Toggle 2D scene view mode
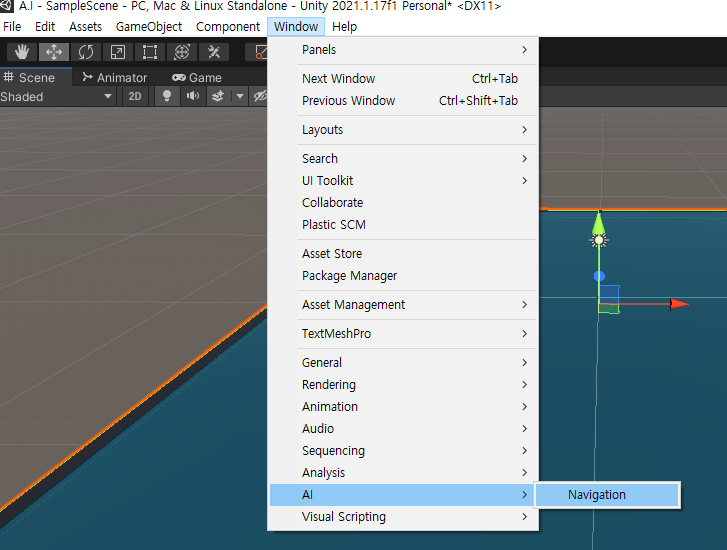This screenshot has height=550, width=727. tap(135, 96)
